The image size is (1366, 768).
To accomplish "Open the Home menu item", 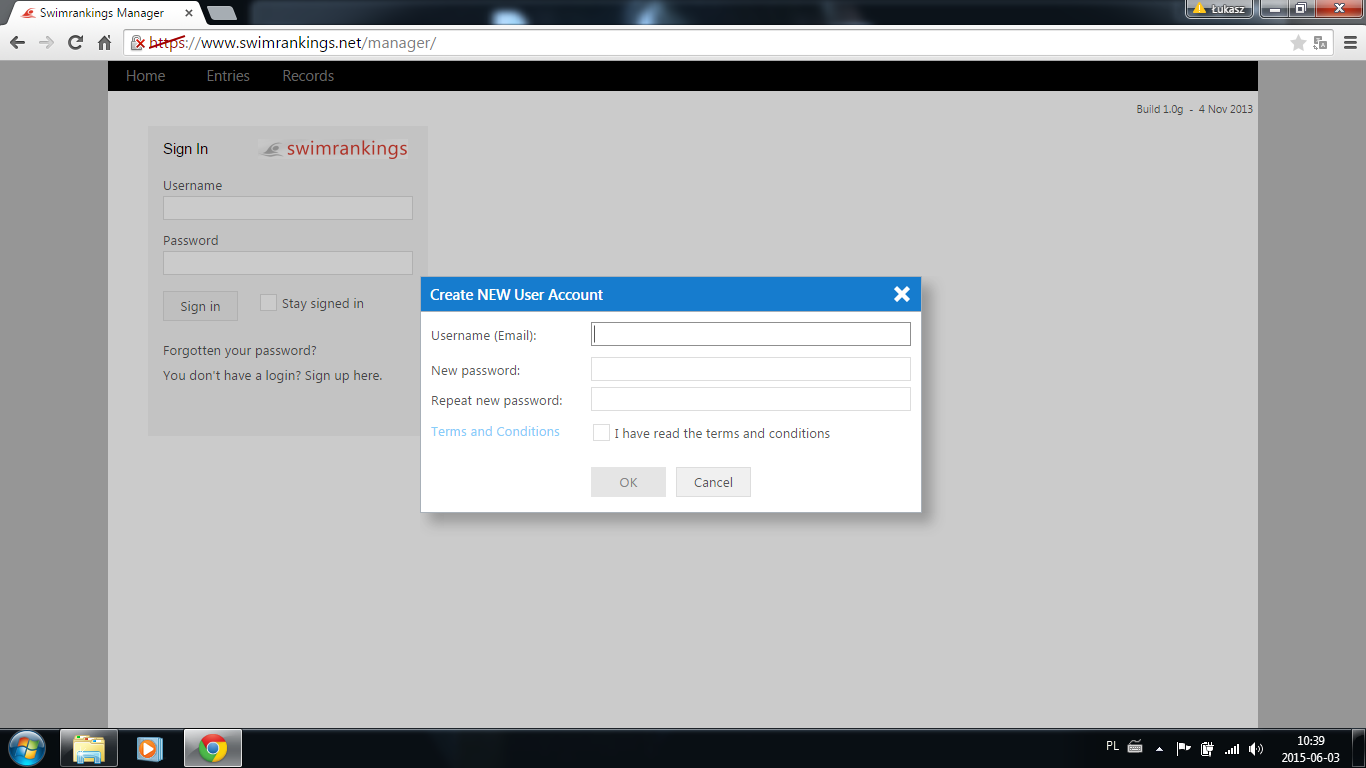I will pos(146,76).
